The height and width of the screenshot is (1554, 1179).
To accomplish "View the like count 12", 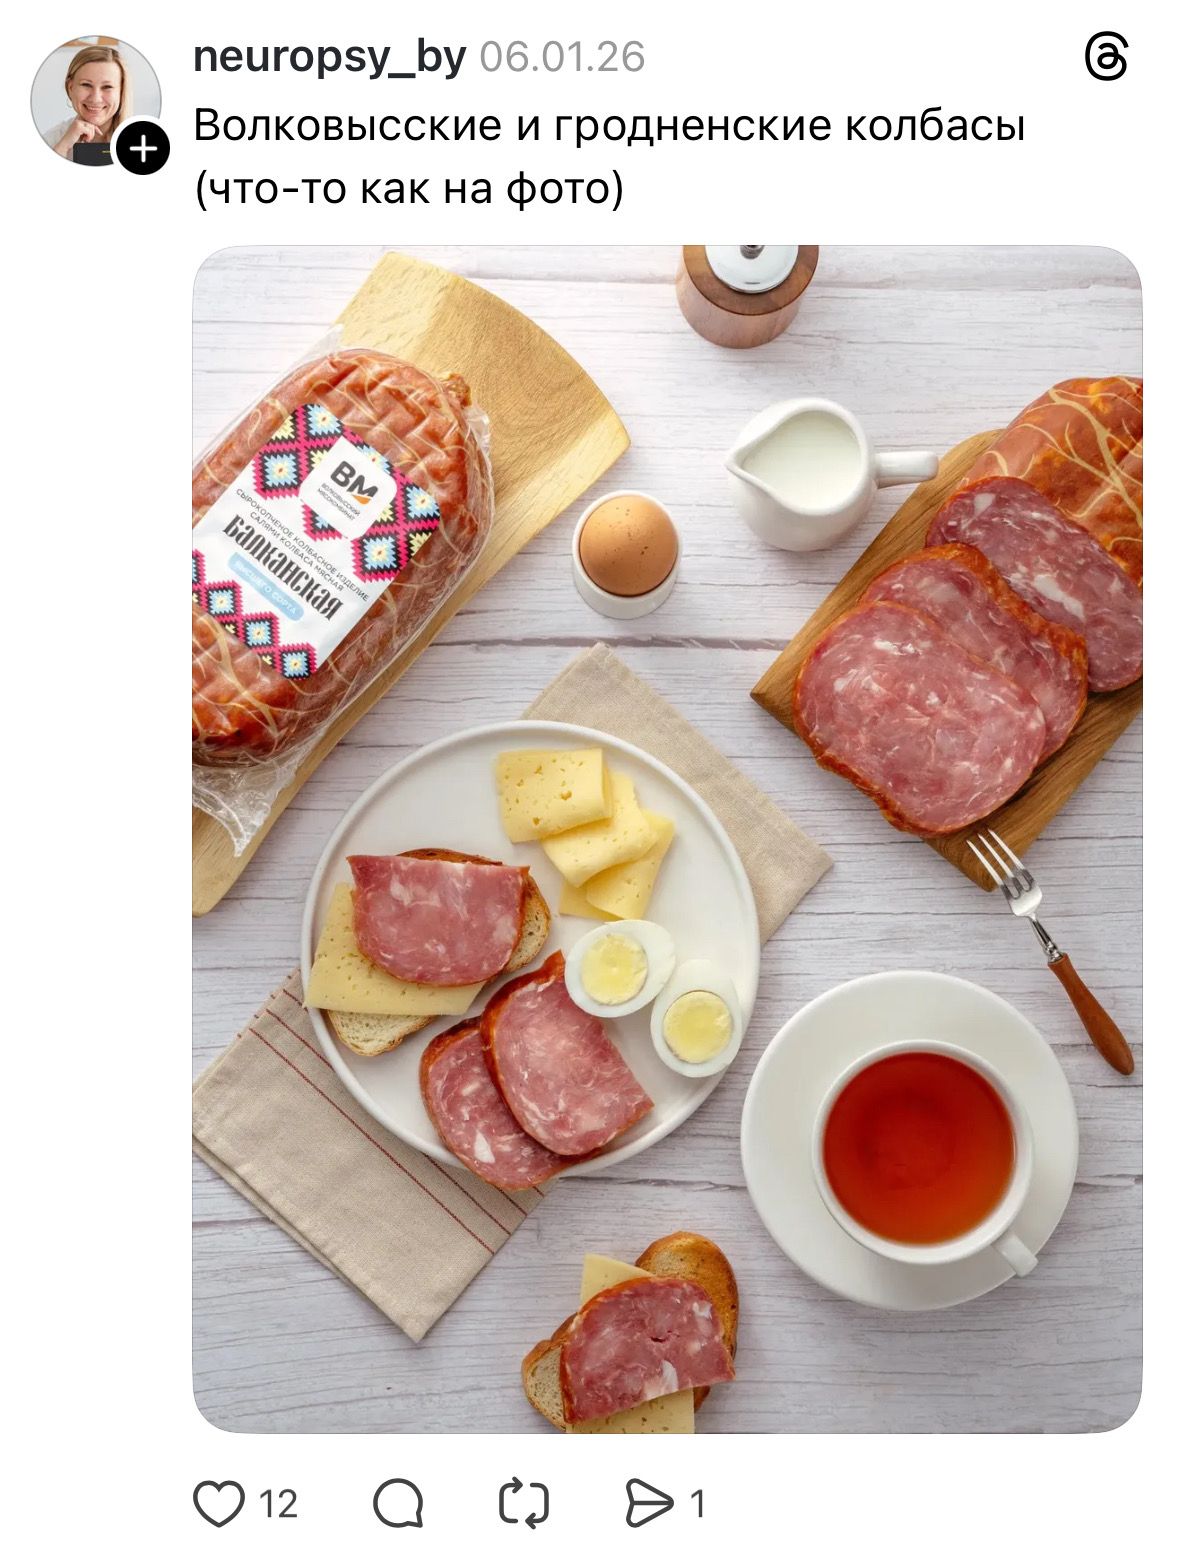I will (278, 1504).
